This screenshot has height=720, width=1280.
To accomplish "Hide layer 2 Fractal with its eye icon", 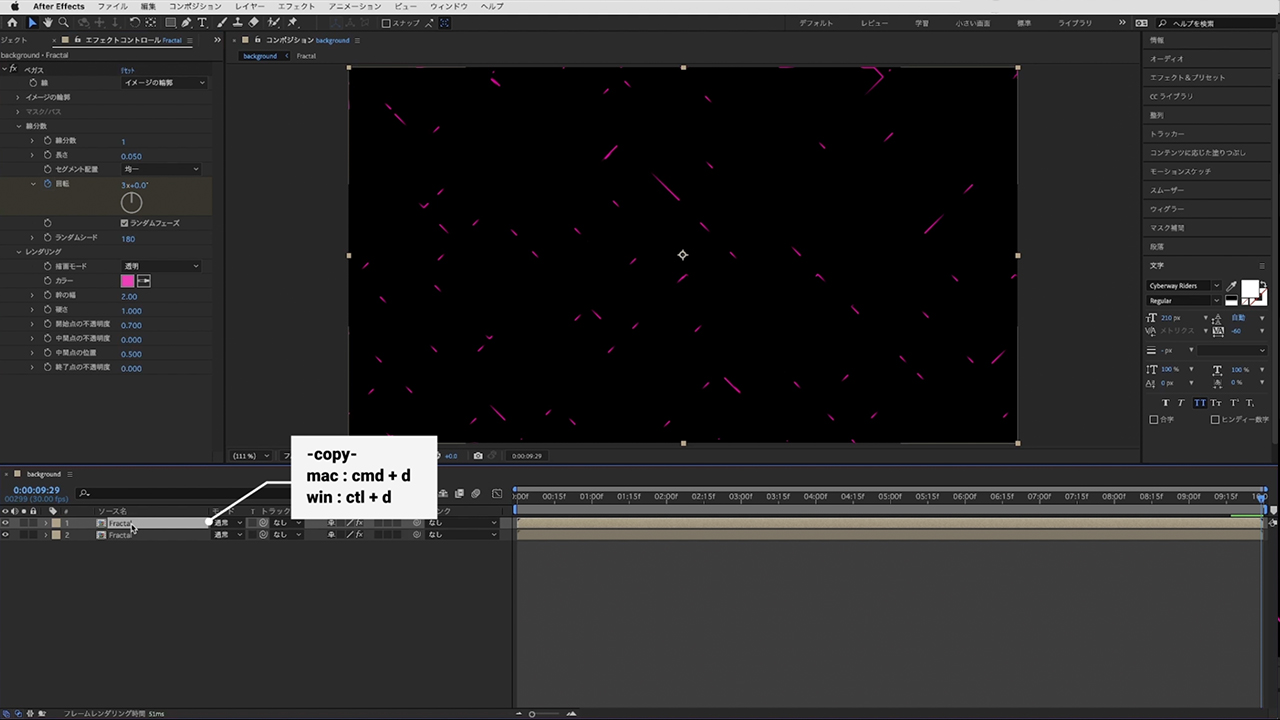I will (5, 535).
